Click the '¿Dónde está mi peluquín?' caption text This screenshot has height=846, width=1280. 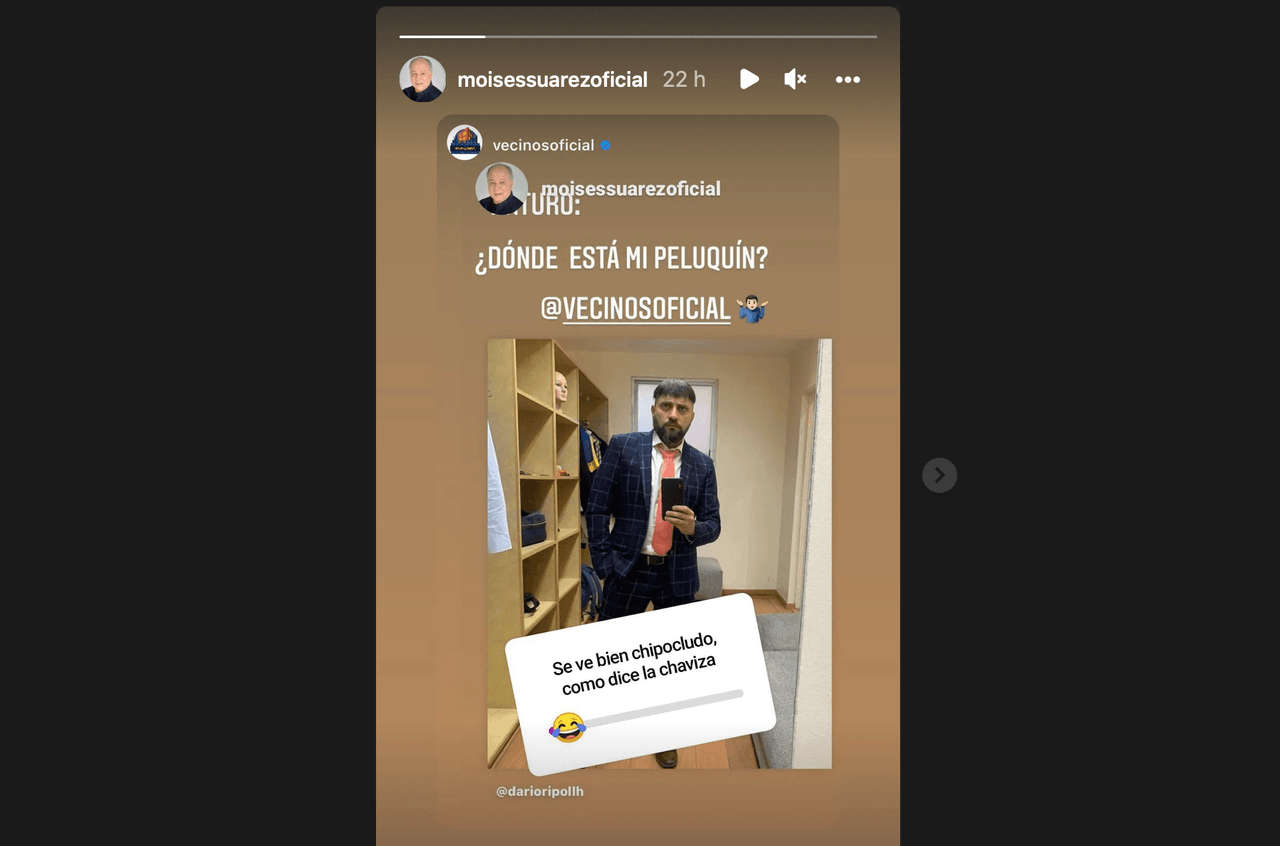621,258
